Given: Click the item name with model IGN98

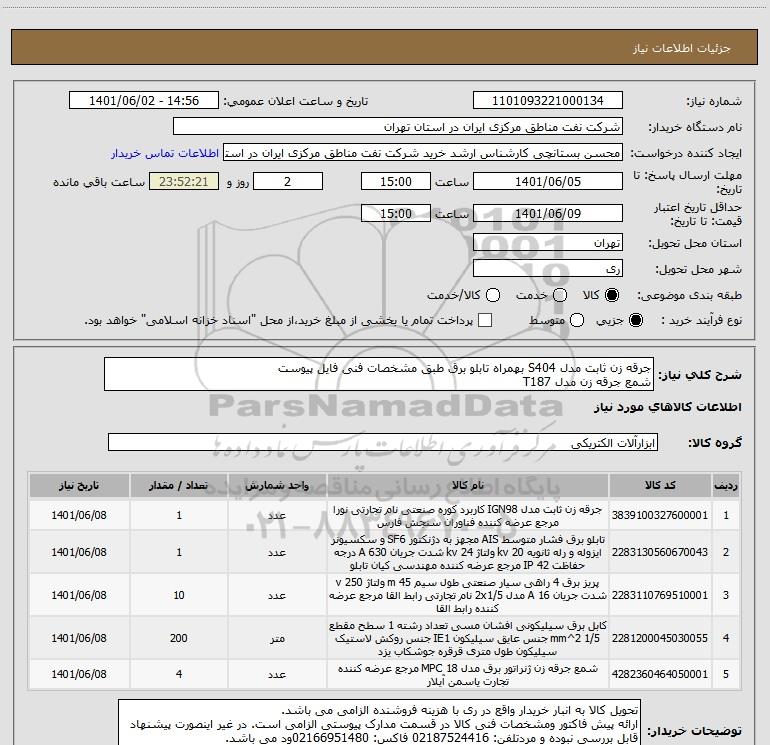Looking at the screenshot, I should (x=468, y=516).
